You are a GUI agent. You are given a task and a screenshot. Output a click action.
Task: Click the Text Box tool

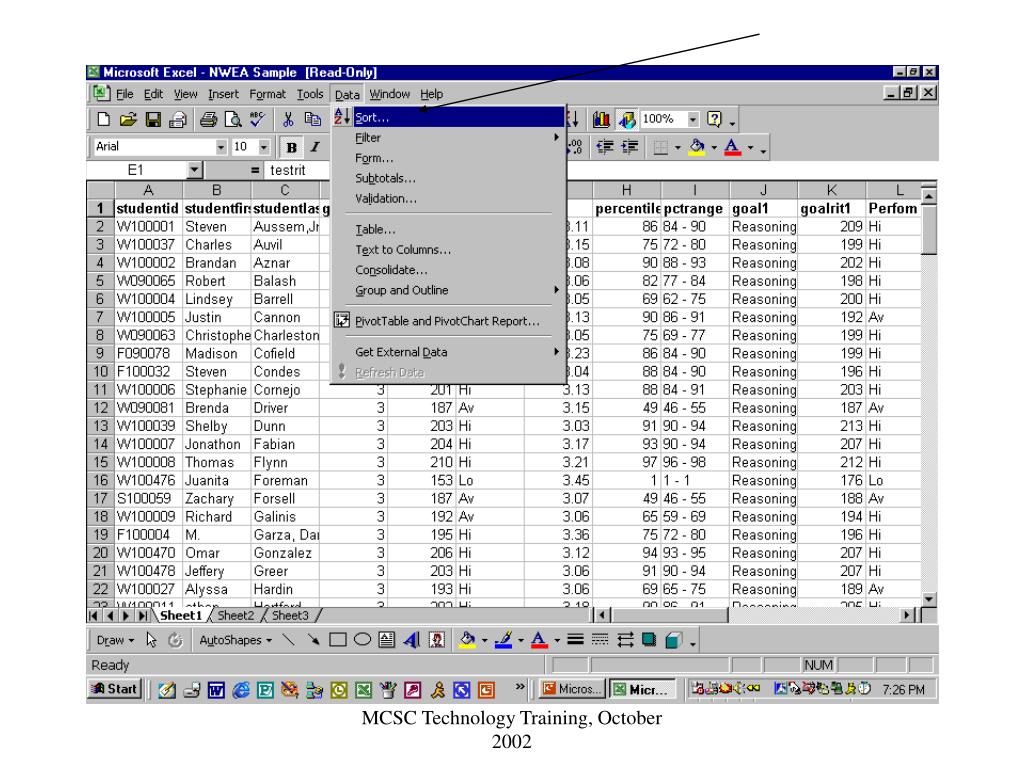click(x=387, y=640)
